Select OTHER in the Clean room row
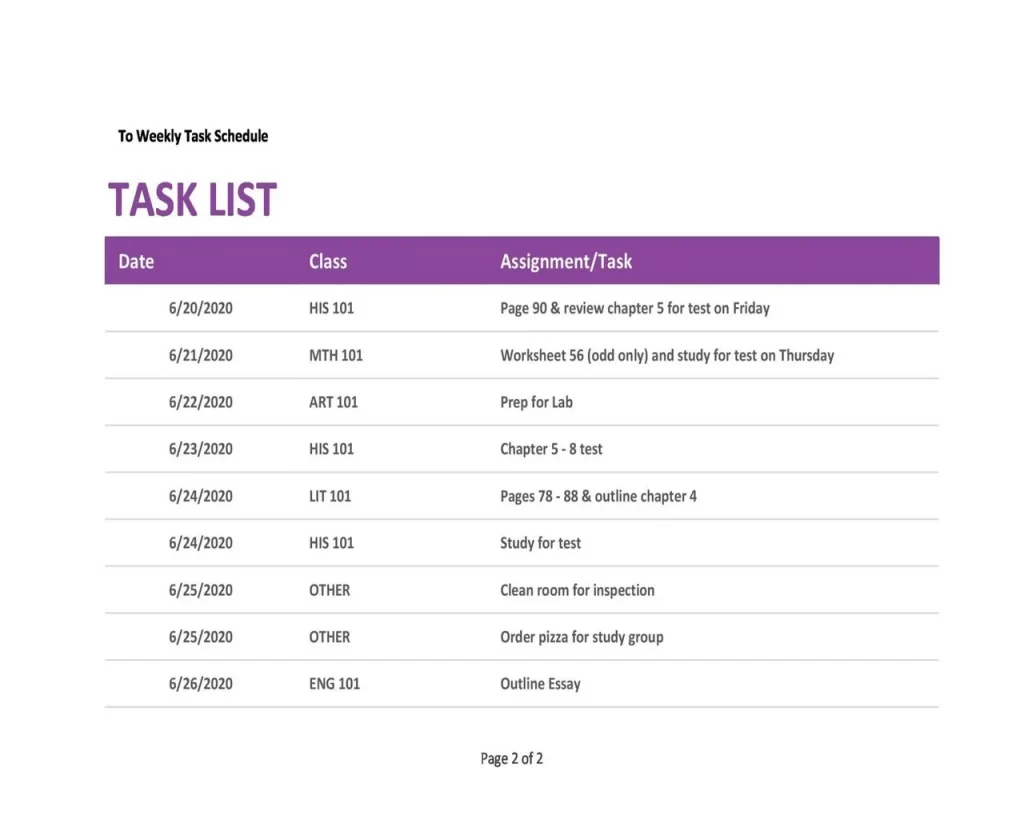This screenshot has width=1024, height=819. [329, 590]
